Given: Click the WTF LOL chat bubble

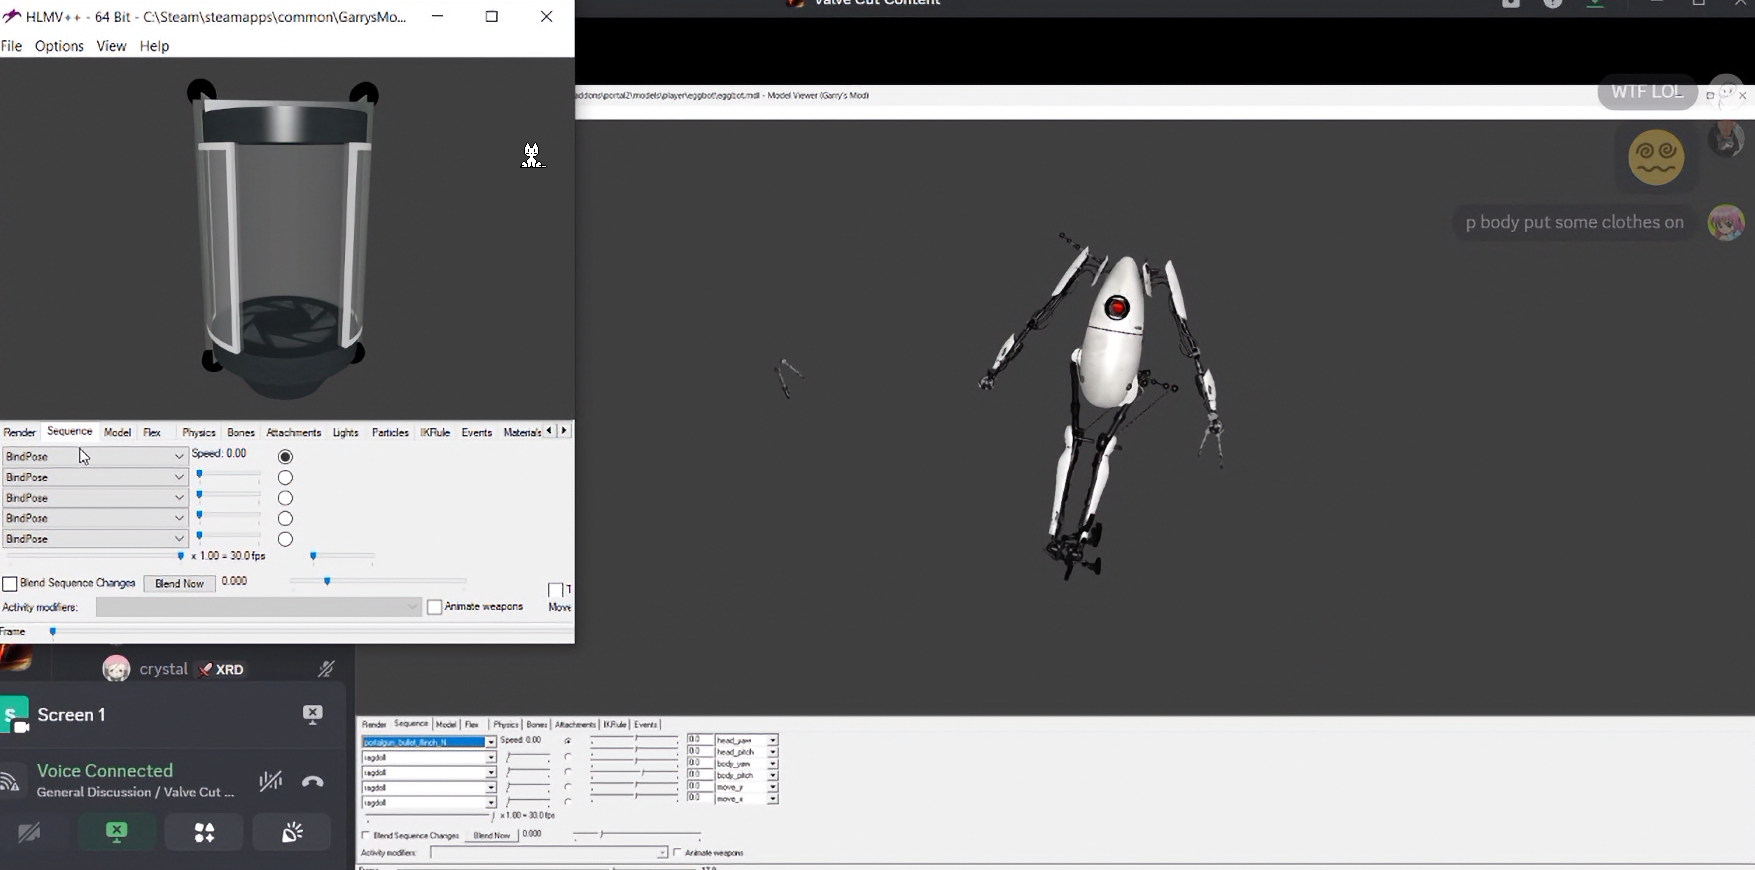Looking at the screenshot, I should [x=1647, y=92].
